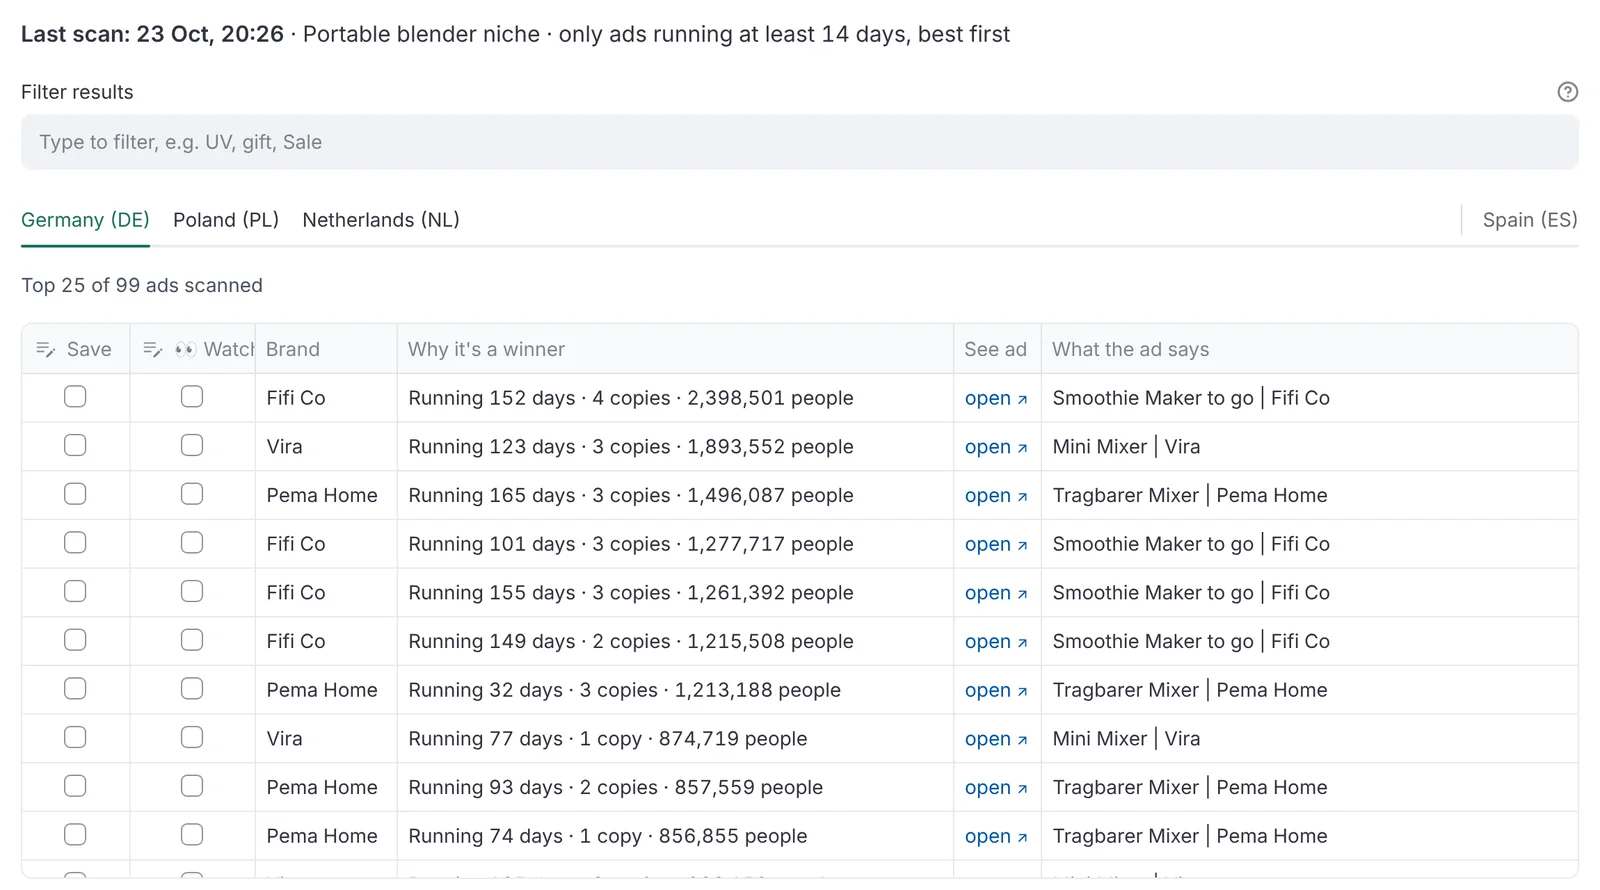Screen dimensions: 1600x890
Task: Click Mini Mixer | Vira text in 123 days row
Action: pos(1126,447)
